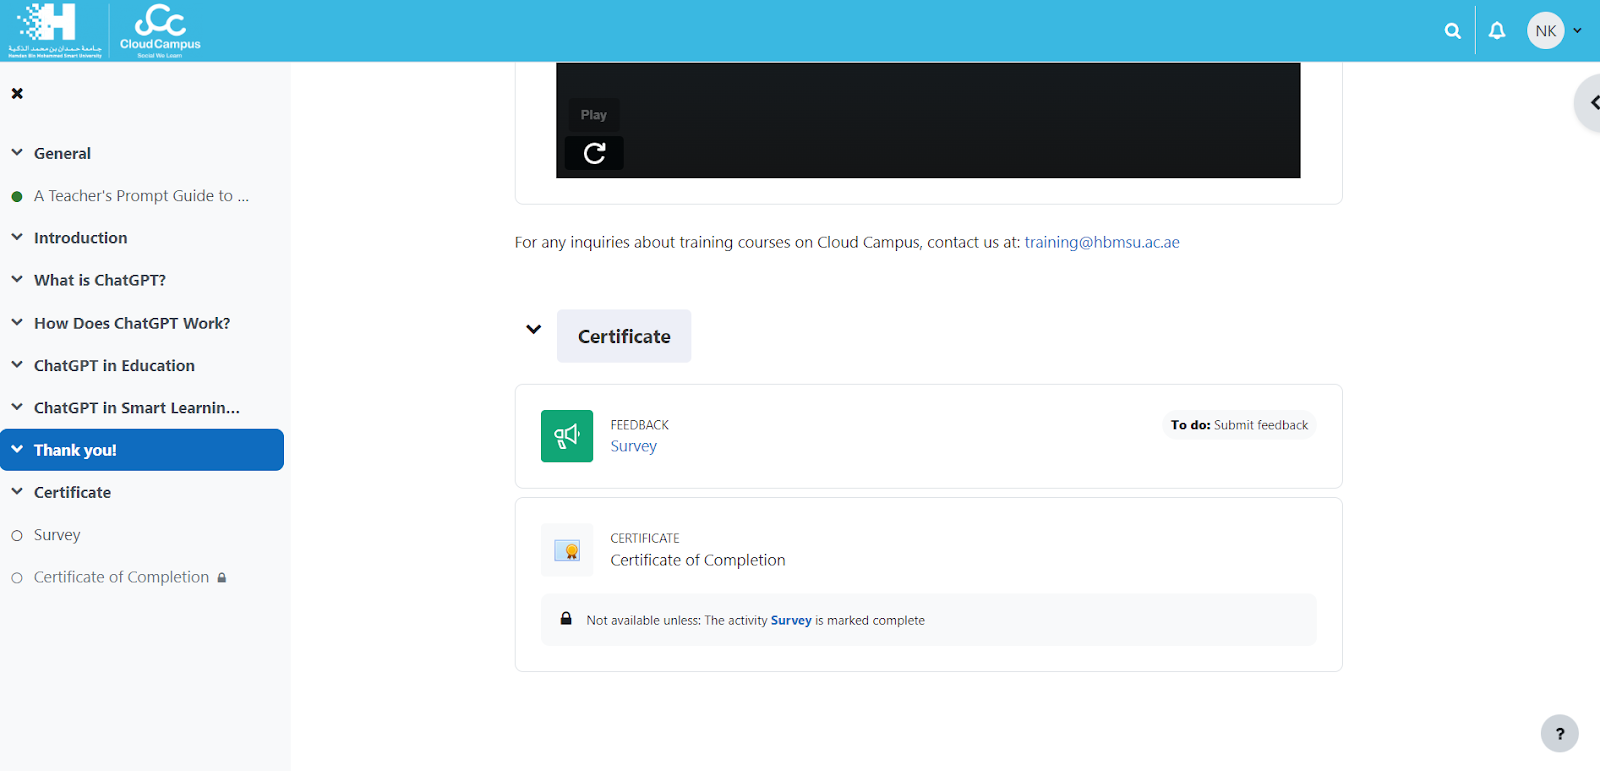Collapse the Introduction section chevron
The height and width of the screenshot is (771, 1600).
pos(17,237)
